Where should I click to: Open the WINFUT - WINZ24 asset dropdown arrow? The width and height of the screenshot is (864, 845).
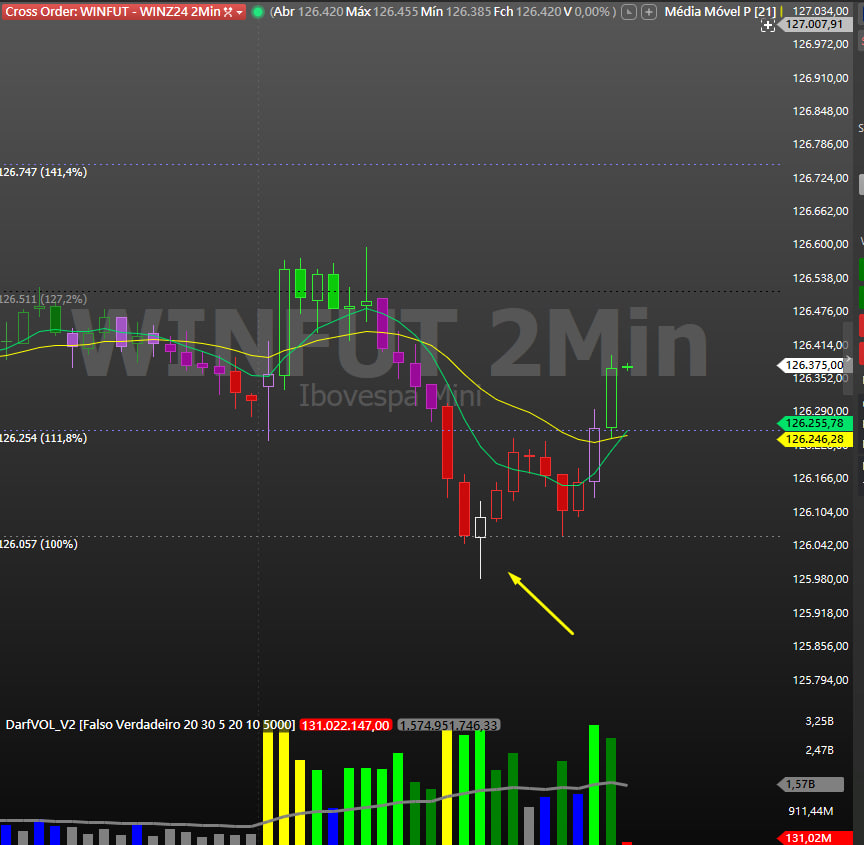(239, 12)
